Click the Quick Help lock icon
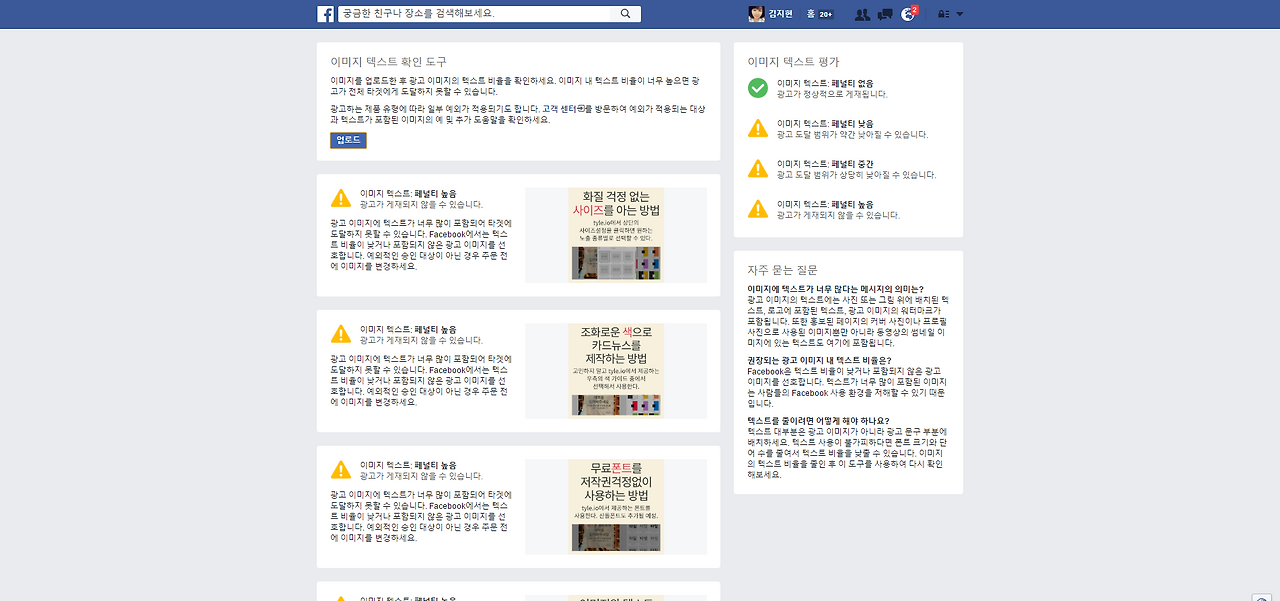The width and height of the screenshot is (1280, 601). coord(941,13)
